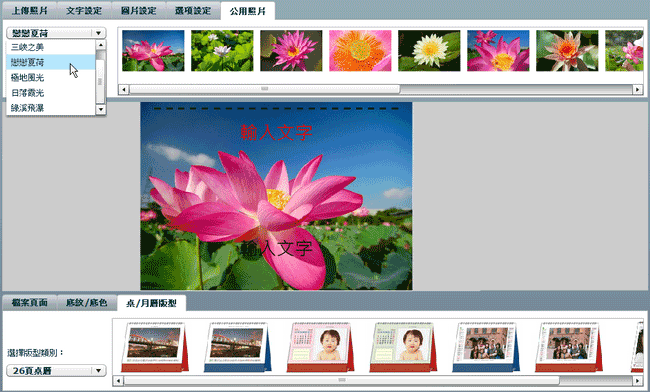Select the red 輸入文字 text box
Screen dimensions: 650x392
(276, 133)
